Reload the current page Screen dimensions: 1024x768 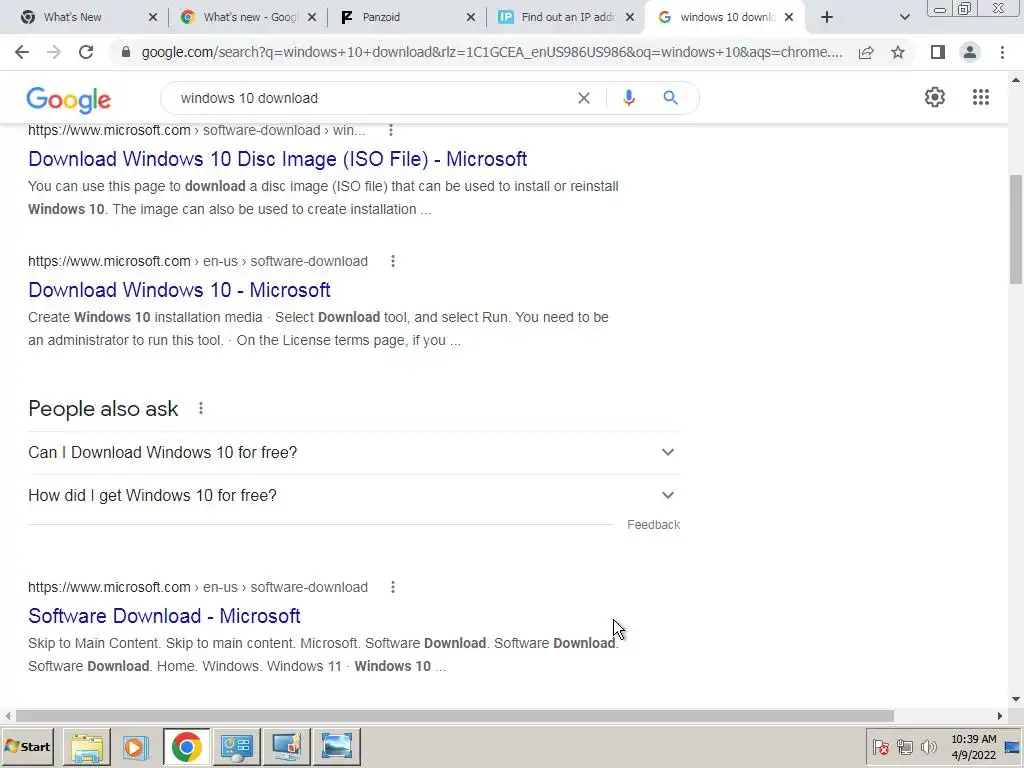(x=86, y=52)
